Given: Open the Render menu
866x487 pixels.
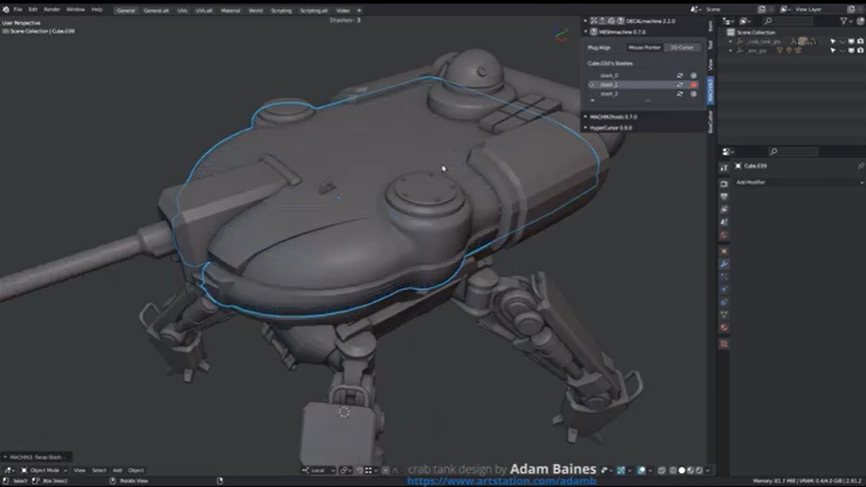Looking at the screenshot, I should click(x=52, y=9).
